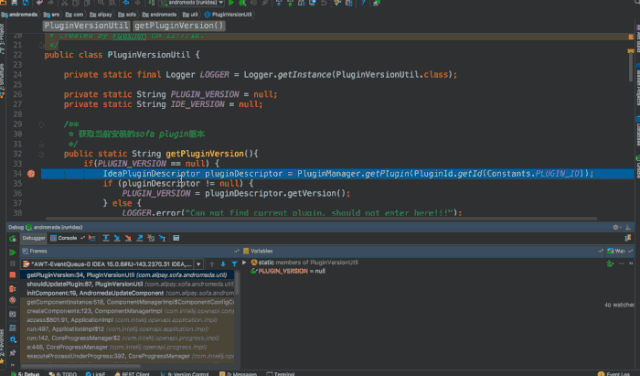
Task: Click the getPluginVersion() breadcrumb
Action: tap(179, 26)
